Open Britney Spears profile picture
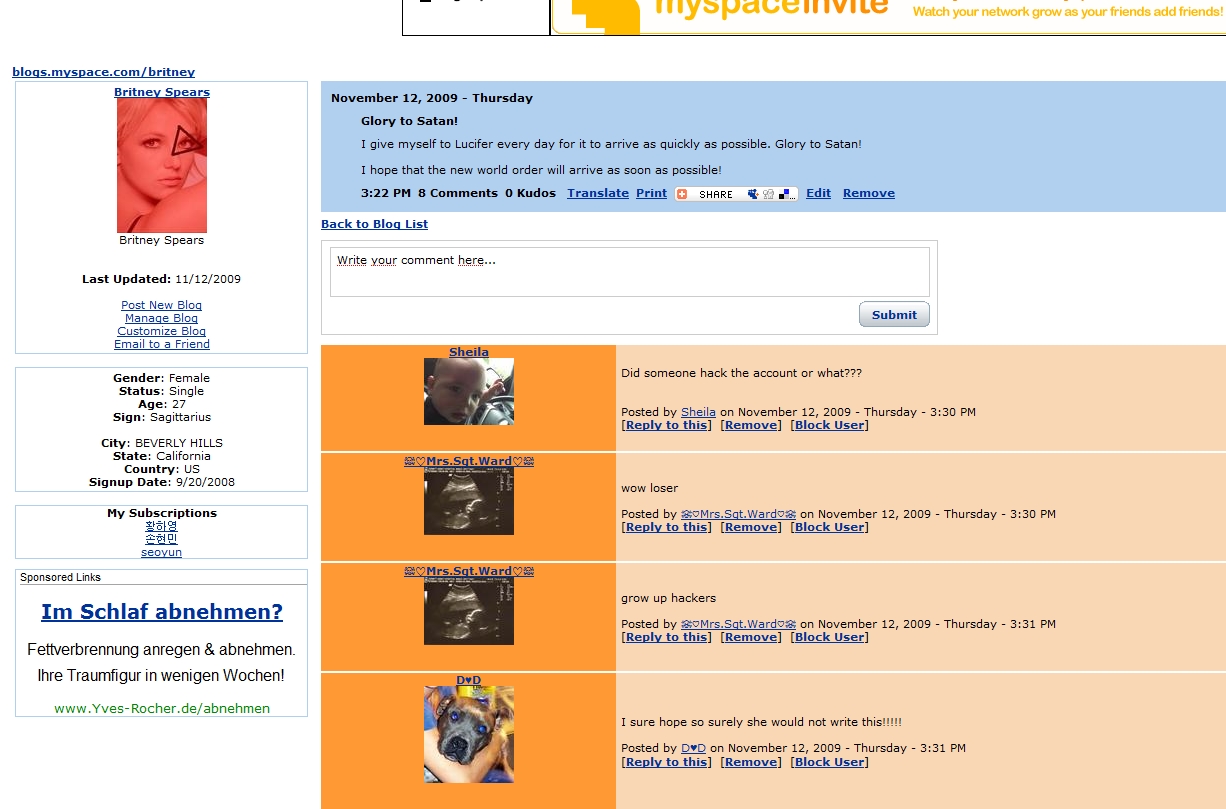 click(x=162, y=165)
